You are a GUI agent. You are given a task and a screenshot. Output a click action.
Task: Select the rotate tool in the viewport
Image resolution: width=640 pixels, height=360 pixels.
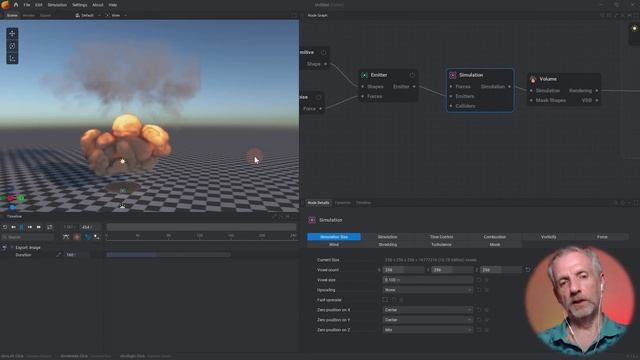click(12, 46)
